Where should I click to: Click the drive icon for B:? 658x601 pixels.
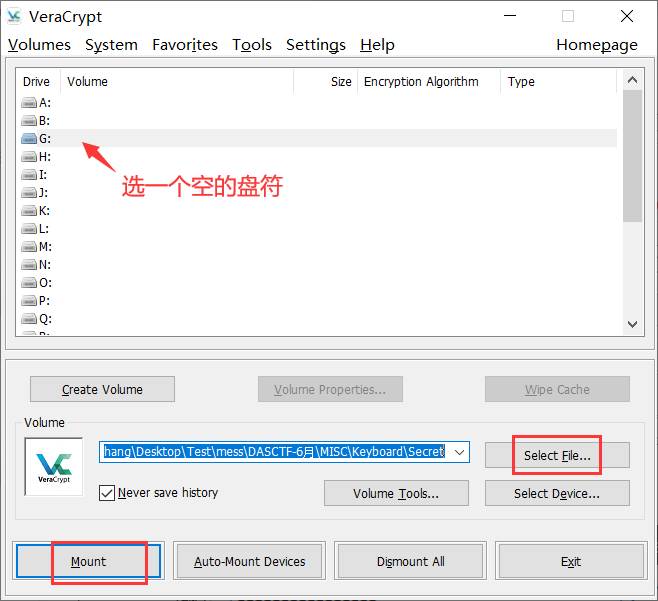(x=29, y=120)
